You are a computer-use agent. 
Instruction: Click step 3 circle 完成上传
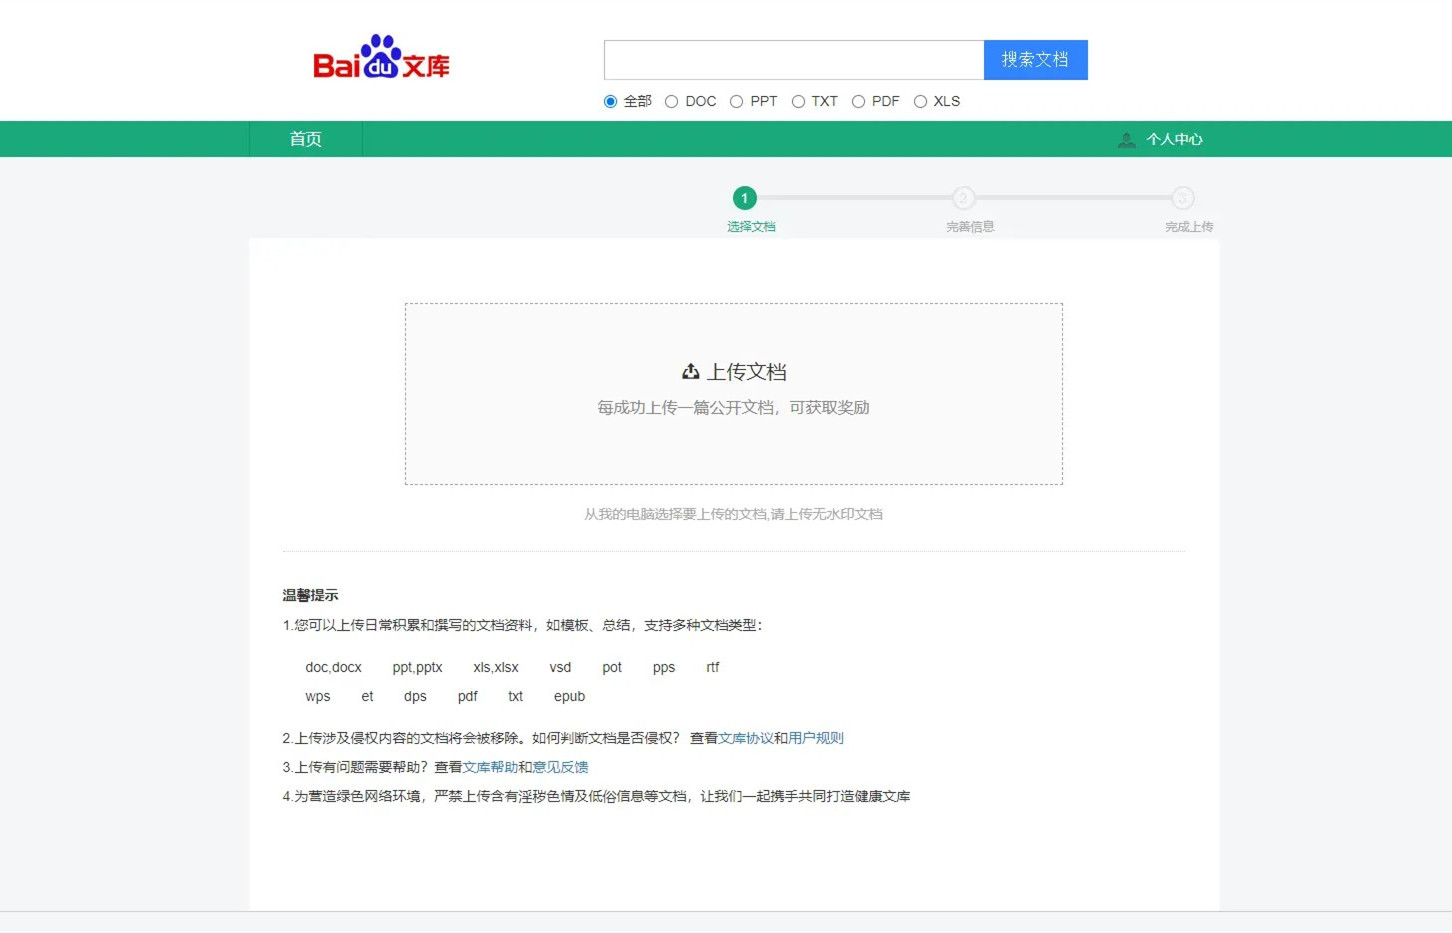coord(1182,198)
